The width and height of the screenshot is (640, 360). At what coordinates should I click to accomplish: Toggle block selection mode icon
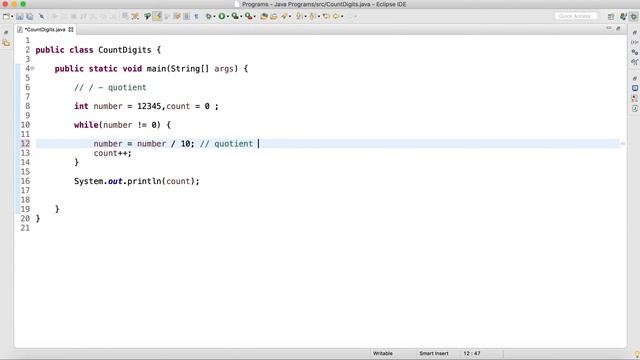point(187,16)
